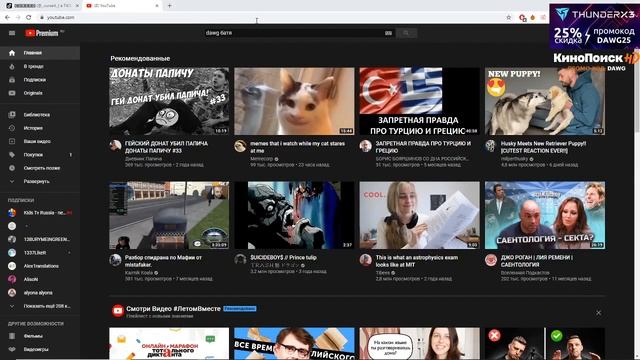Open Тотальный диктант marathon thumbnail
Viewport: 640px width, 360px height.
point(169,344)
